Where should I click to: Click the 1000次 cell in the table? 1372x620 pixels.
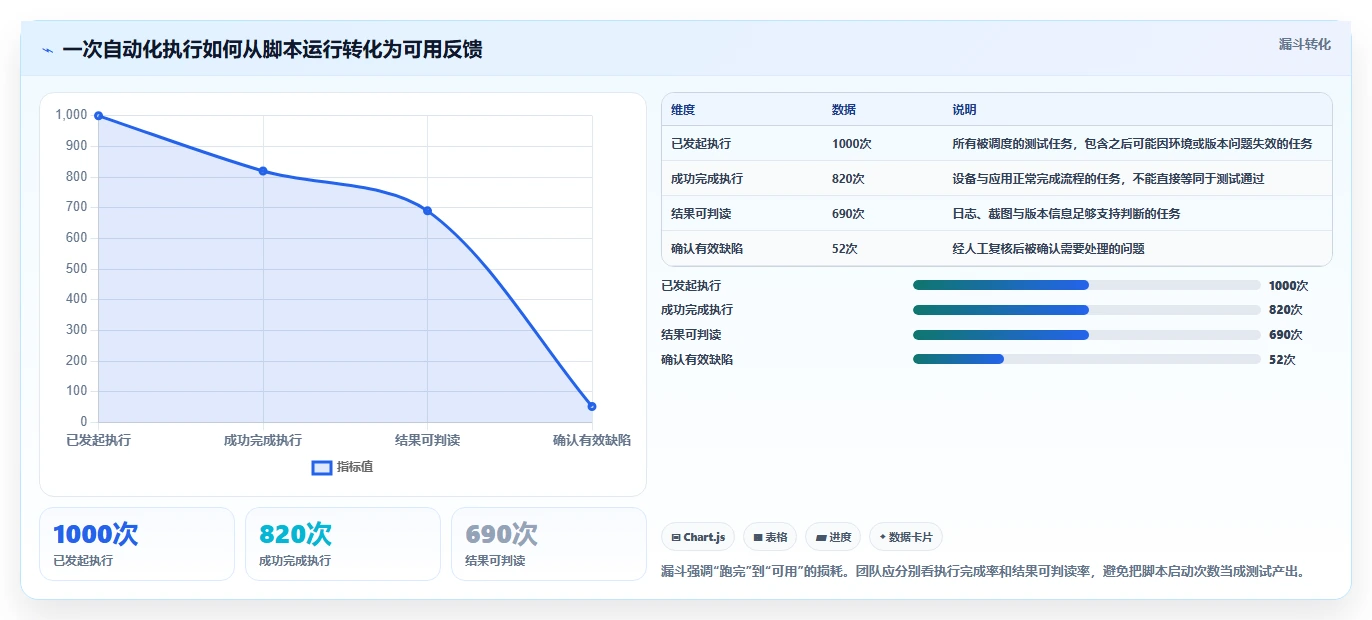click(852, 144)
